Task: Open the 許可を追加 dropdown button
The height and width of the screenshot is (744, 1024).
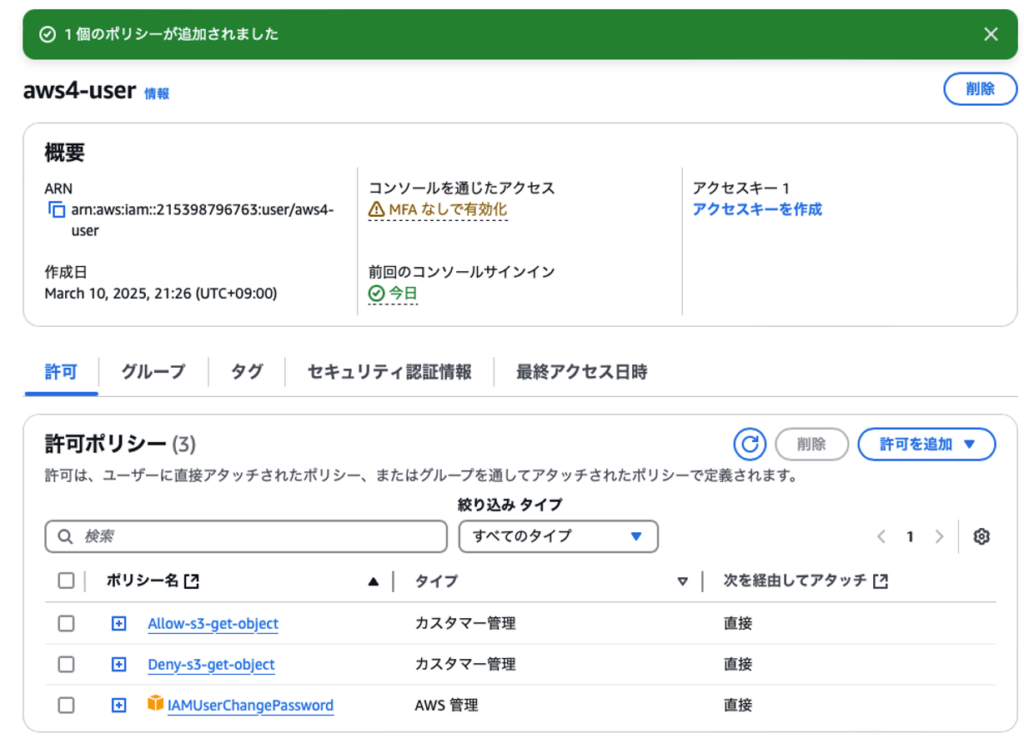Action: click(927, 444)
